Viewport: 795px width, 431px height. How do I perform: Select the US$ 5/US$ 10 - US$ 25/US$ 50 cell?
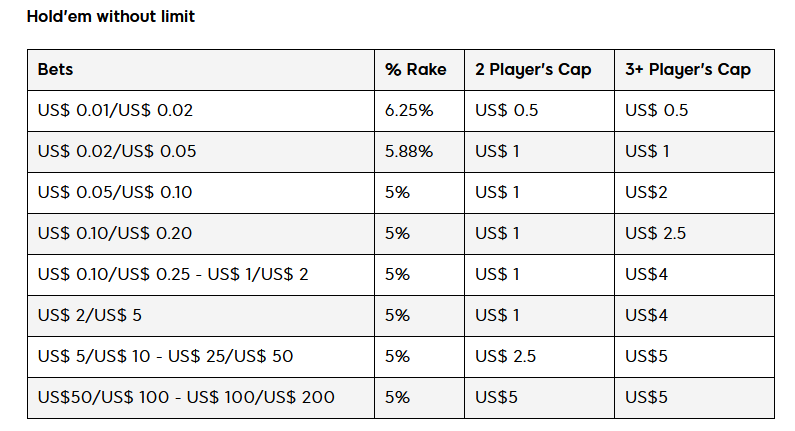(x=165, y=357)
